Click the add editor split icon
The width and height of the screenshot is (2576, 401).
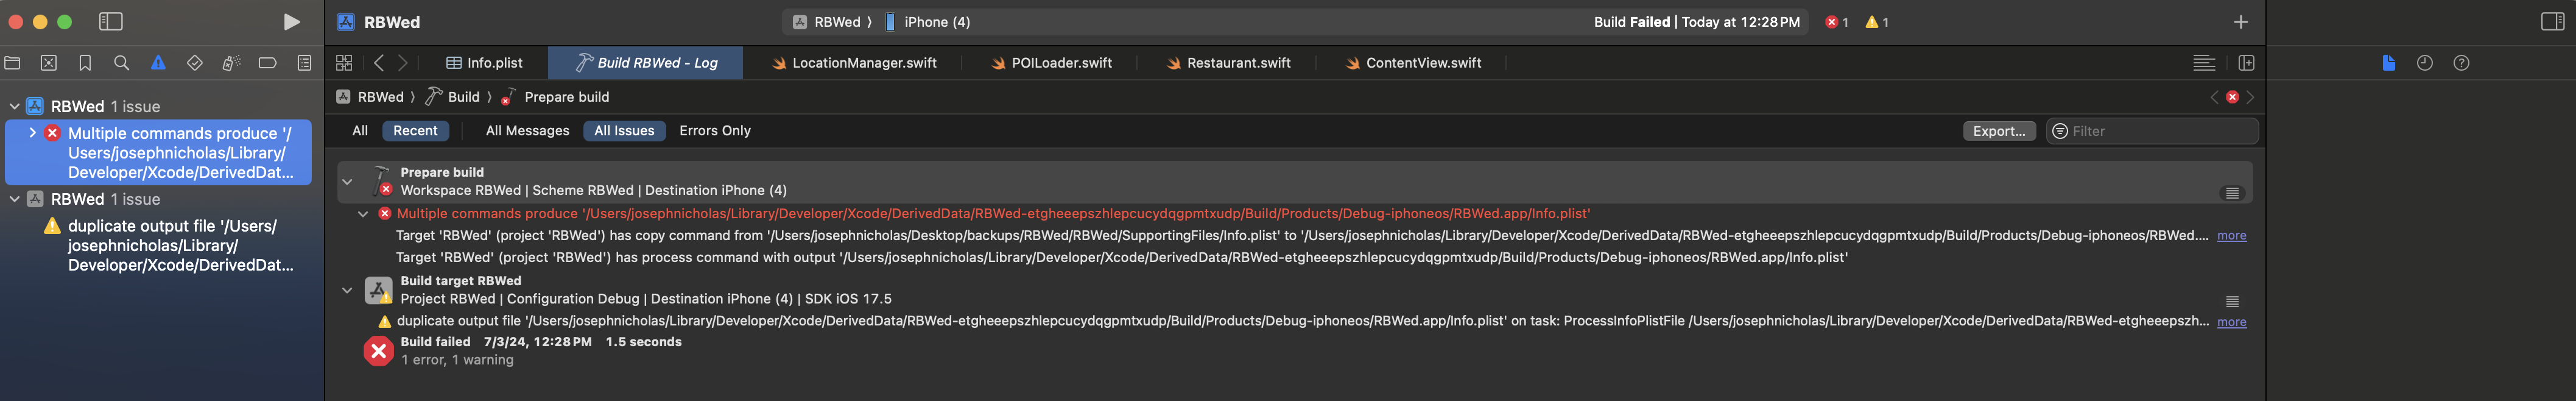point(2246,63)
